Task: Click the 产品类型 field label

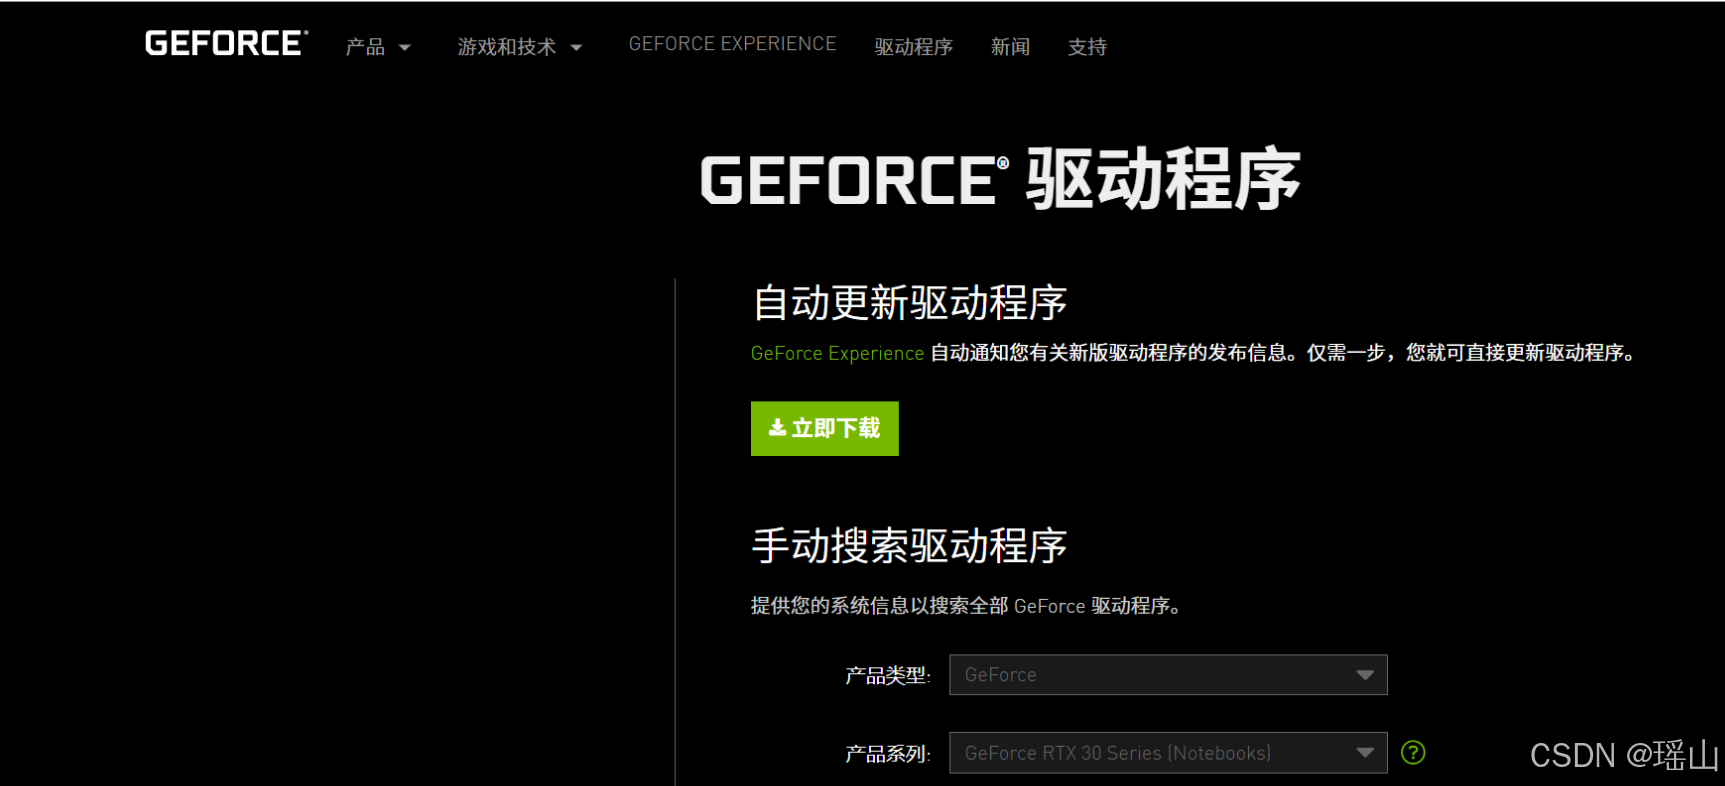Action: click(888, 676)
